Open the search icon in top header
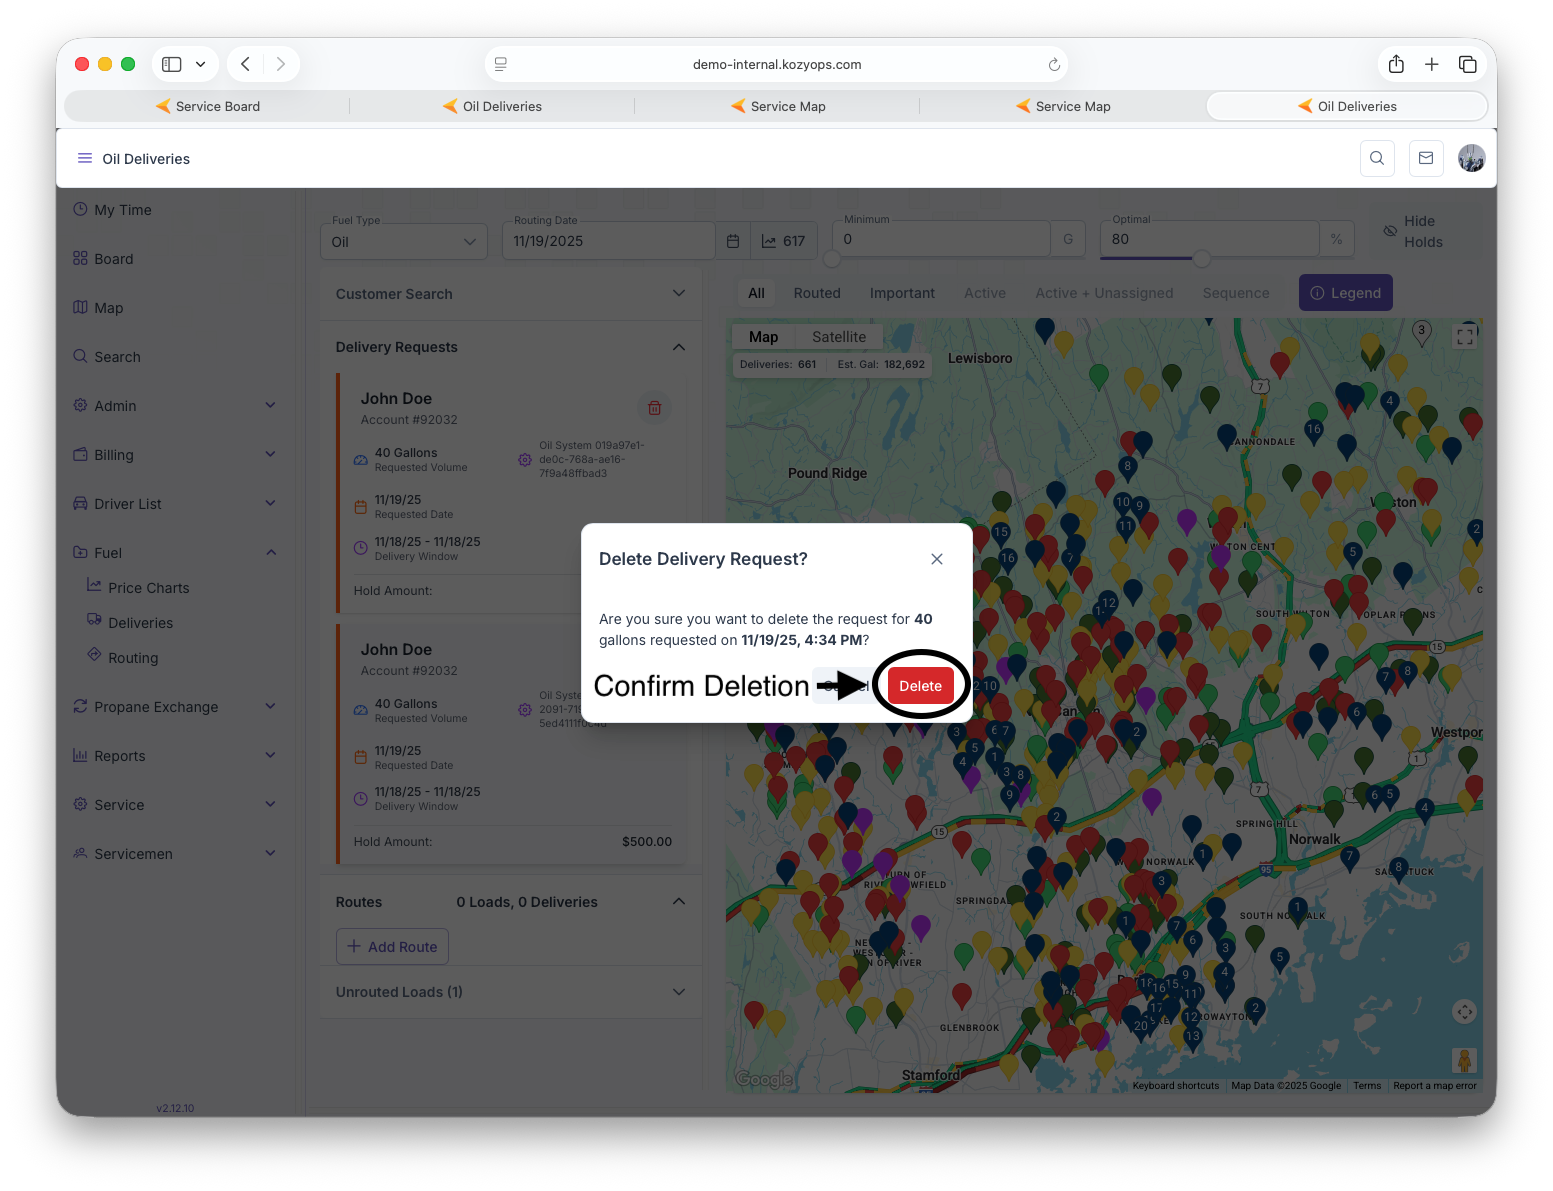 (1377, 158)
